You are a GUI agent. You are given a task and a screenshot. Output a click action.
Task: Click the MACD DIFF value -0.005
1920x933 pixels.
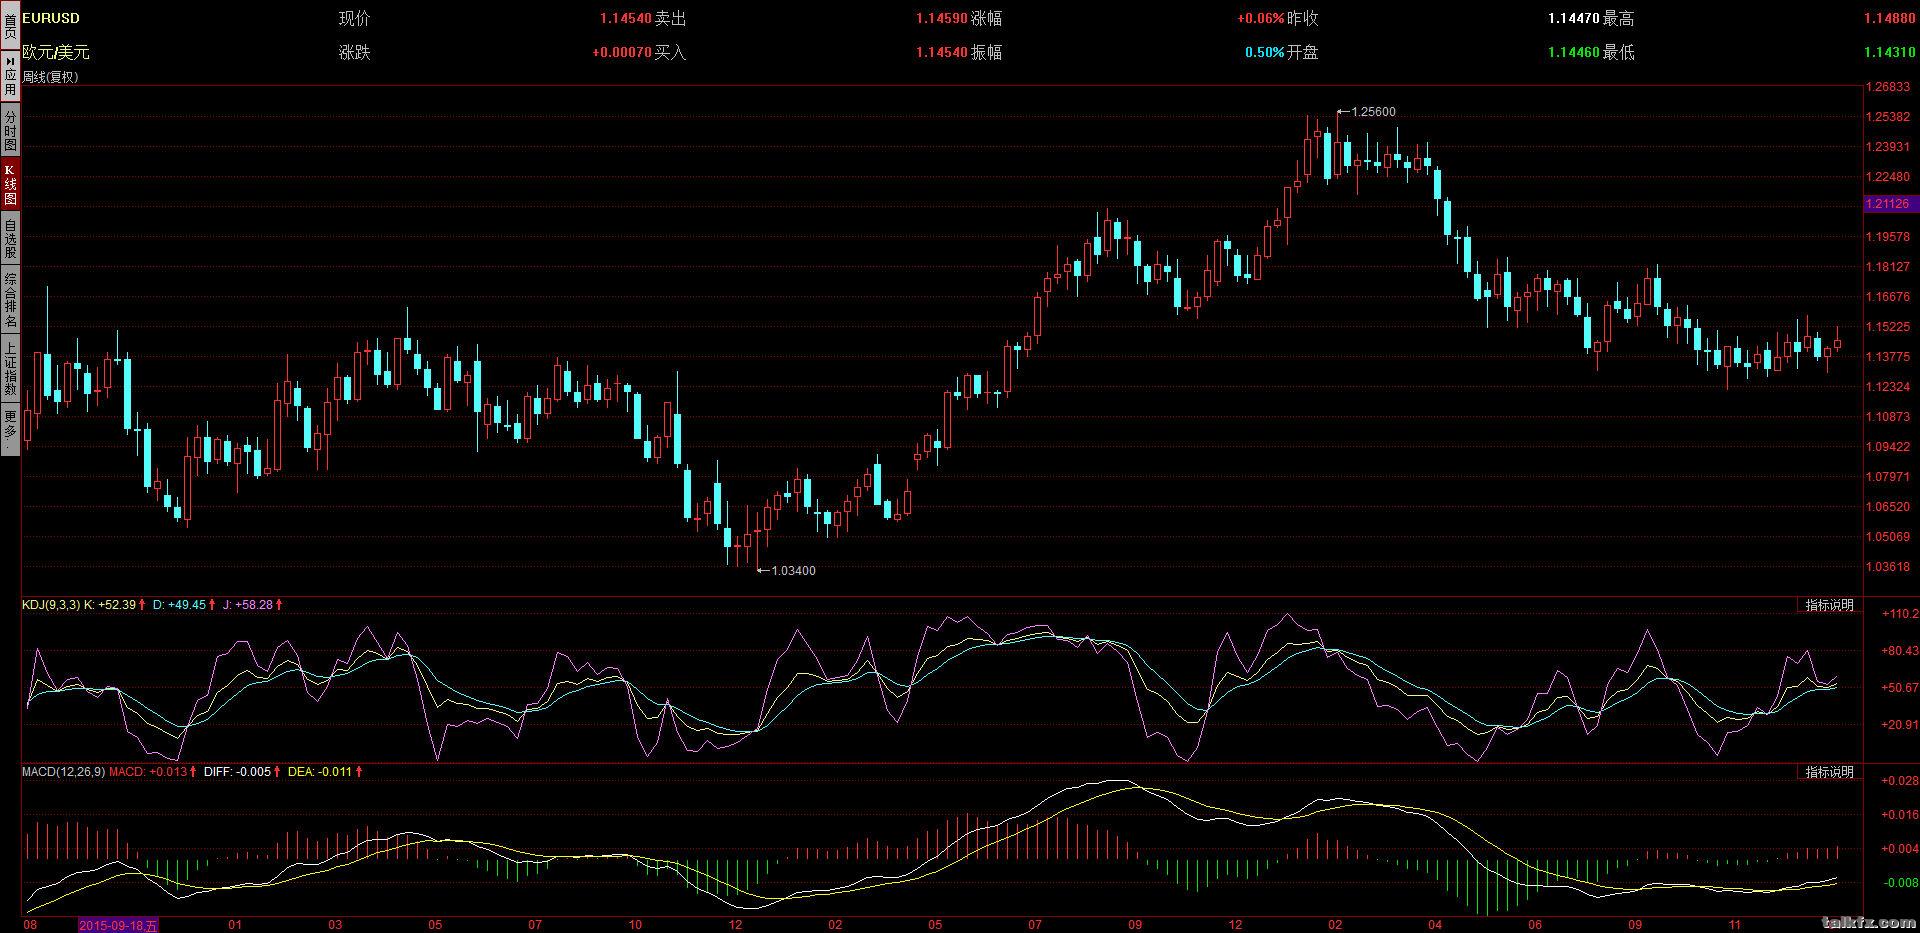(254, 772)
